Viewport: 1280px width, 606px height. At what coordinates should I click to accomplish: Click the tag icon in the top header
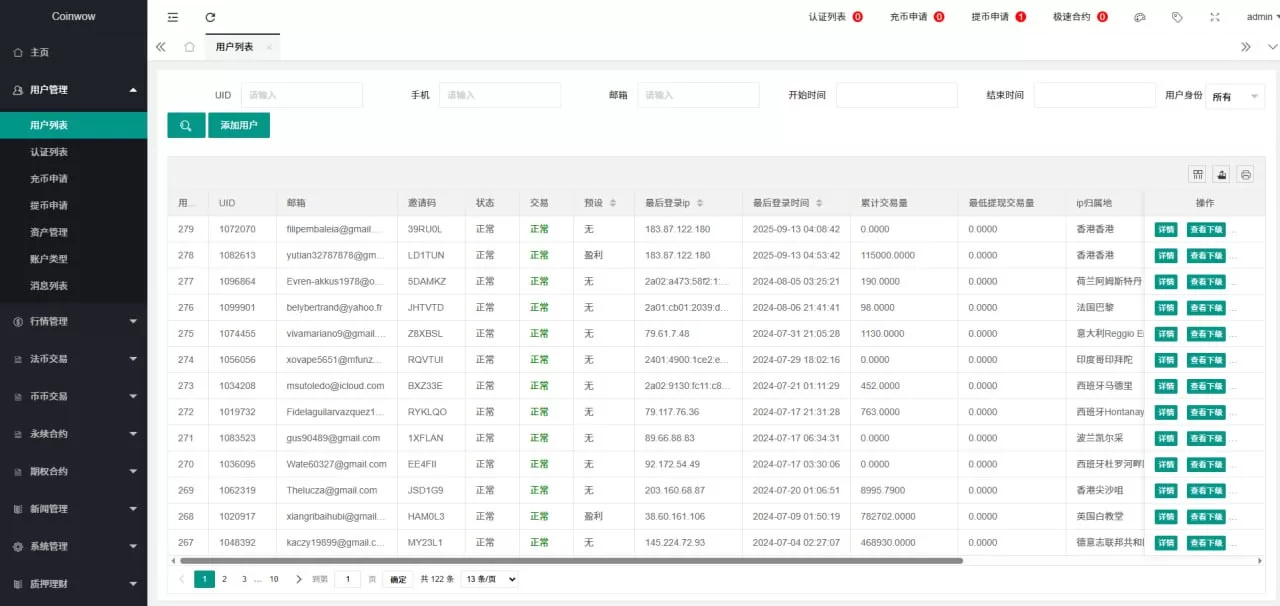coord(1176,17)
